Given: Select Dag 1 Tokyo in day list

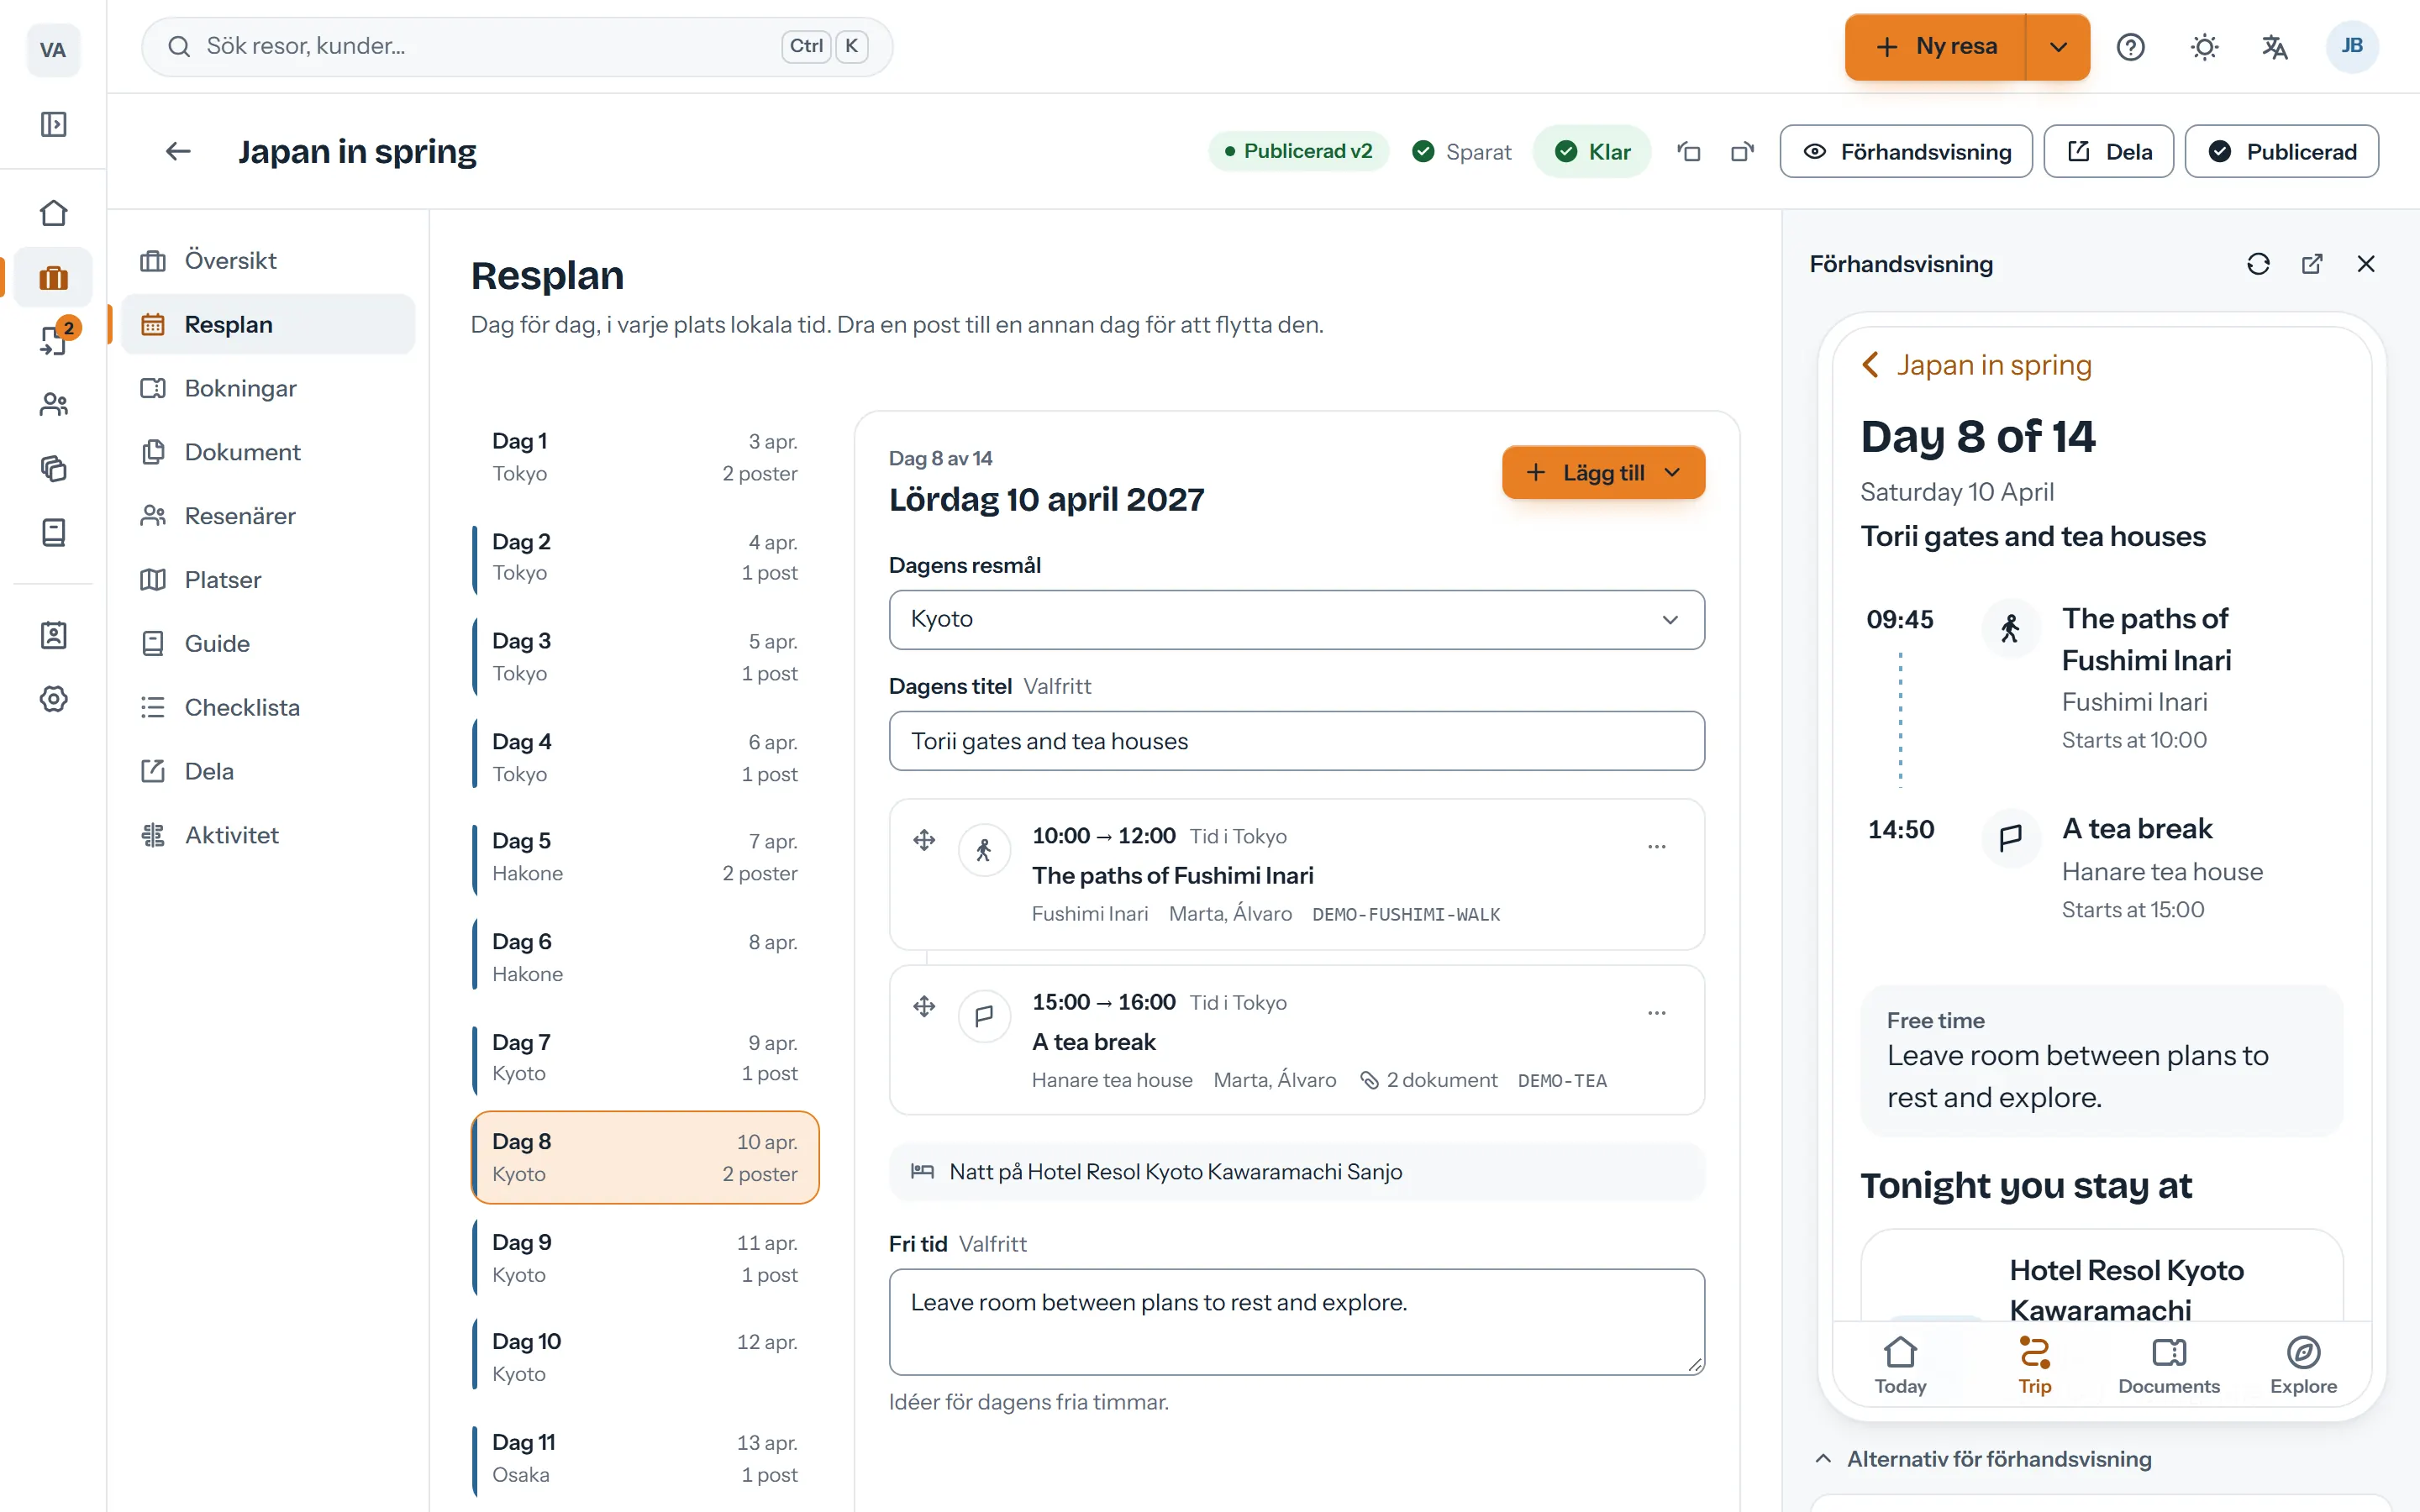Looking at the screenshot, I should tap(645, 457).
